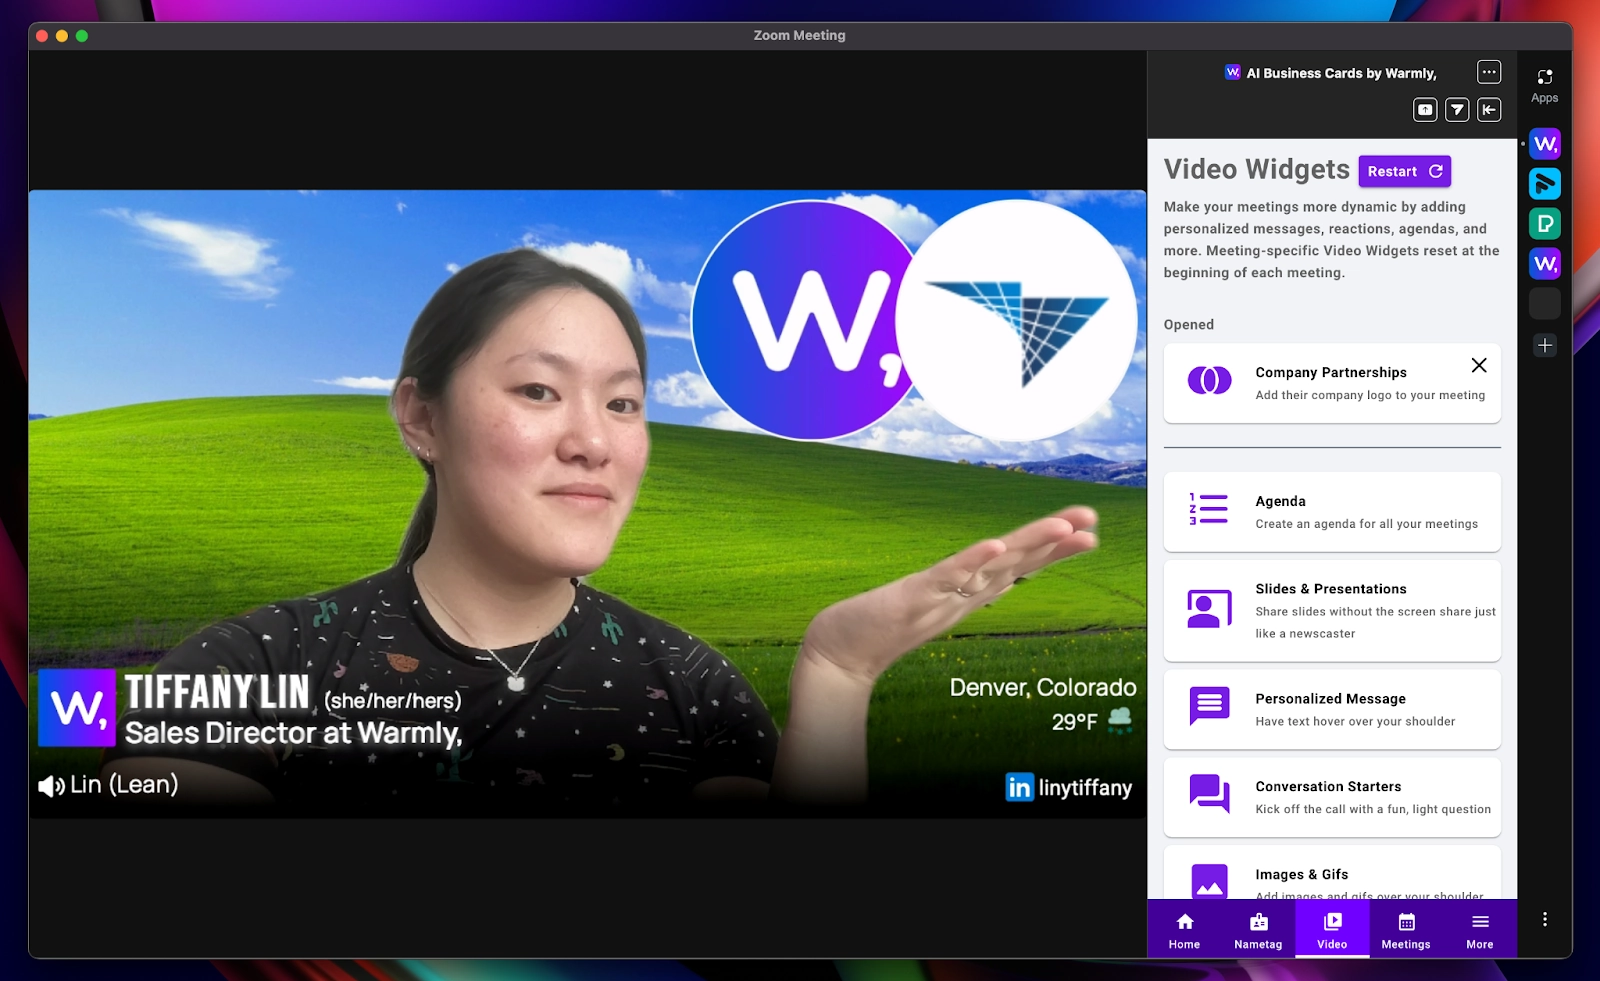Collapse the app panel with the arrow-bar icon
Image resolution: width=1600 pixels, height=981 pixels.
click(x=1489, y=110)
